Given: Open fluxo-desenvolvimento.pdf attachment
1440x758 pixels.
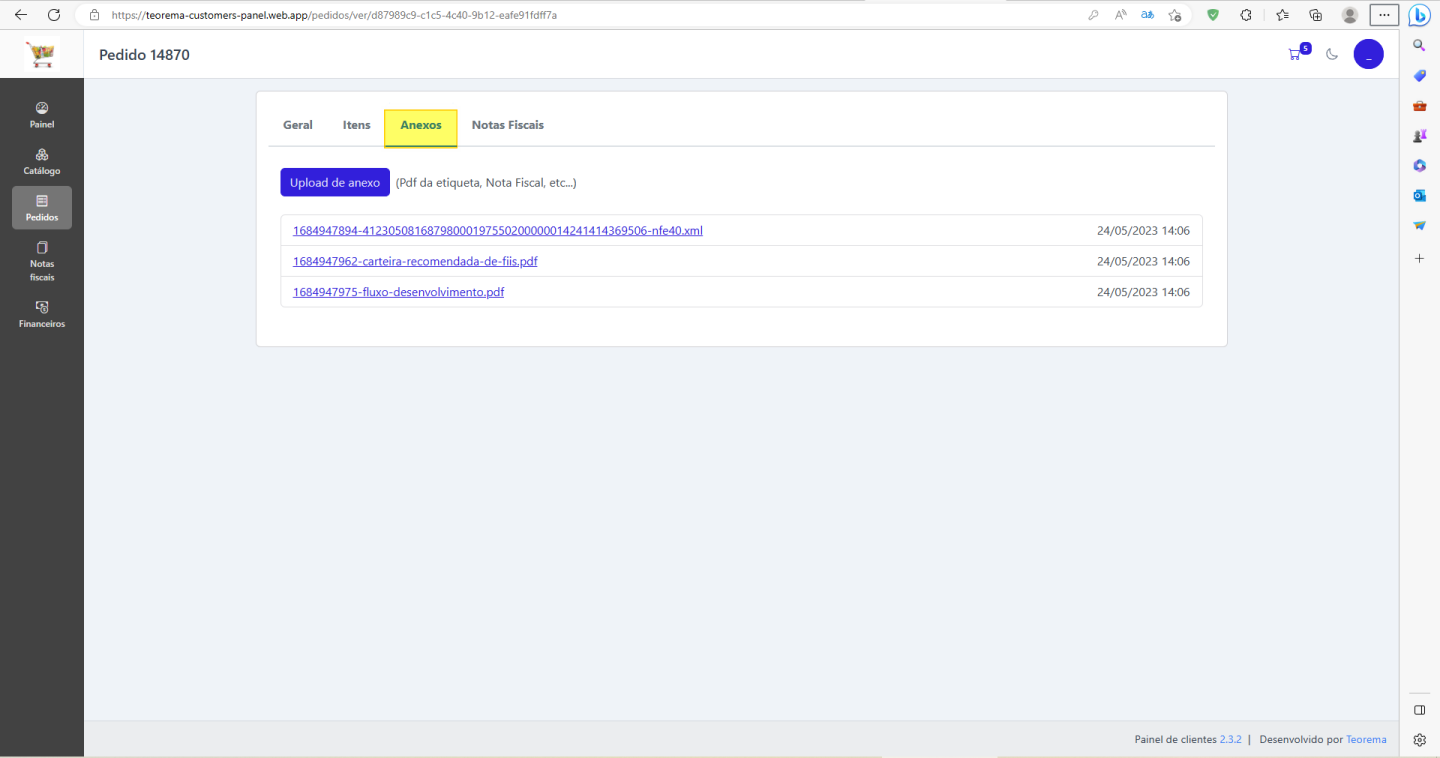Looking at the screenshot, I should 398,293.
